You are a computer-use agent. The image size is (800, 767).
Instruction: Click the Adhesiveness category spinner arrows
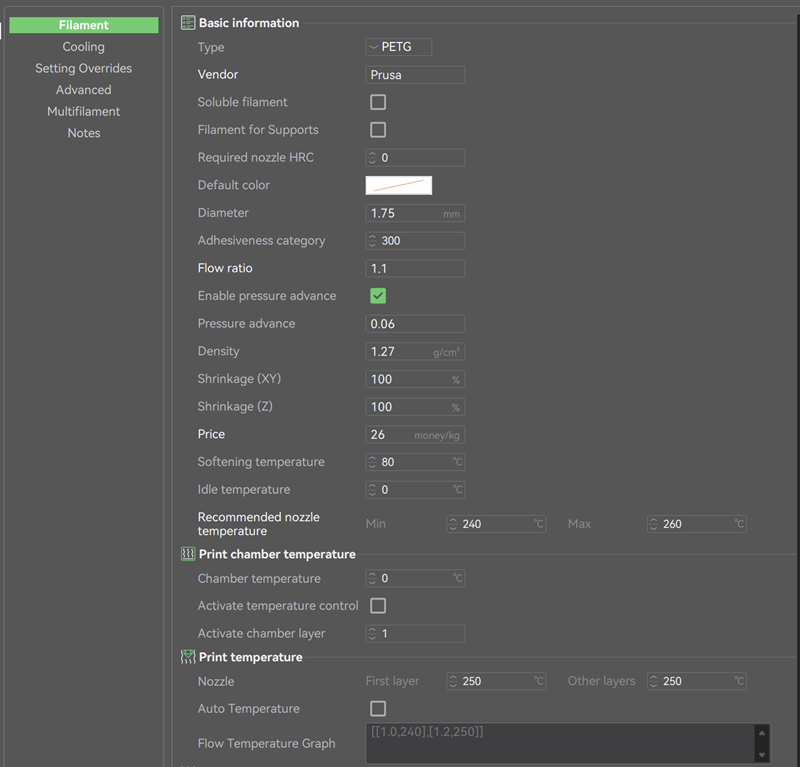[x=373, y=241]
